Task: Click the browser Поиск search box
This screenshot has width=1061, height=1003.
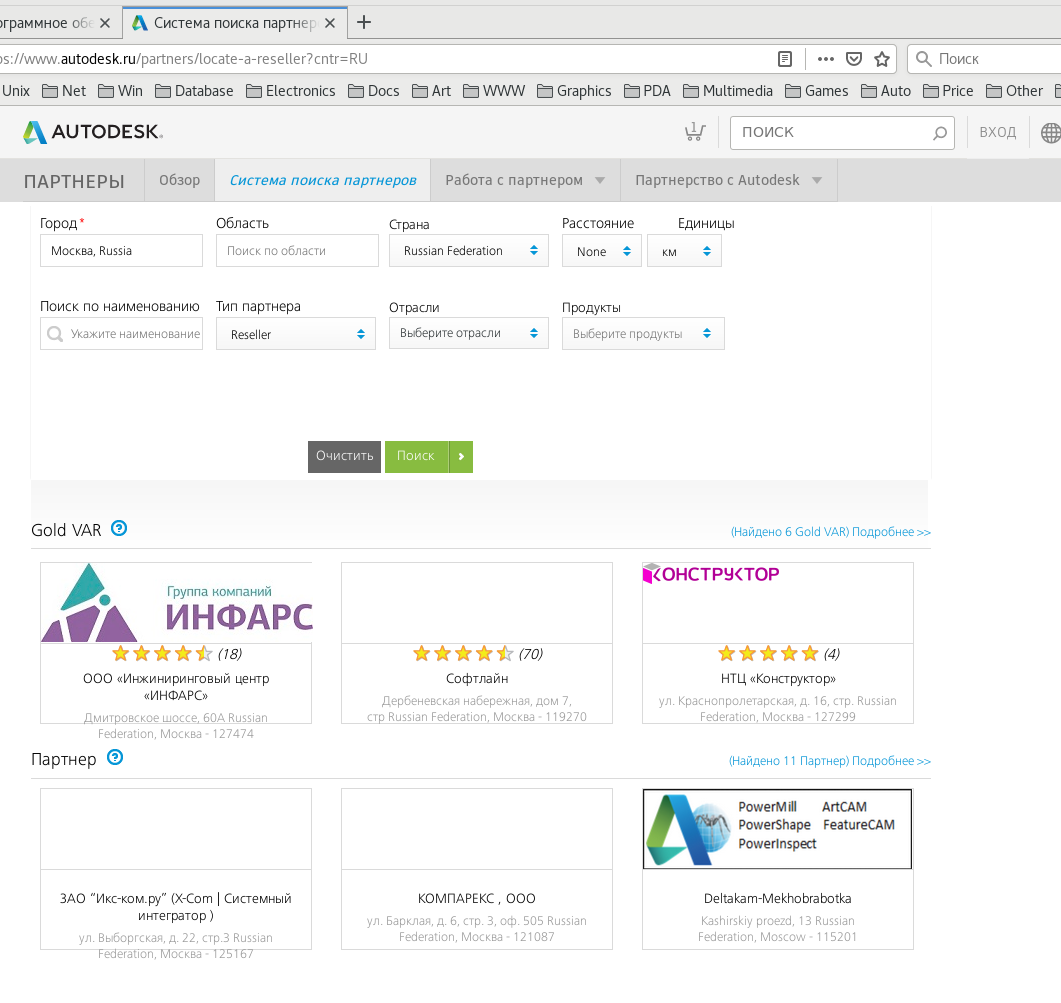Action: click(985, 59)
